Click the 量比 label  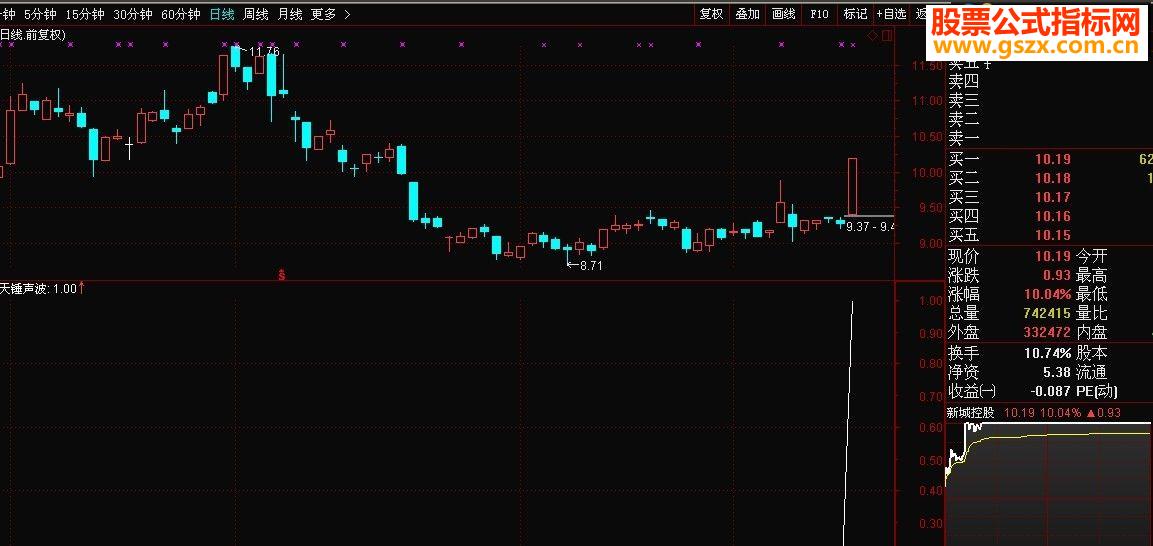pyautogui.click(x=1091, y=314)
